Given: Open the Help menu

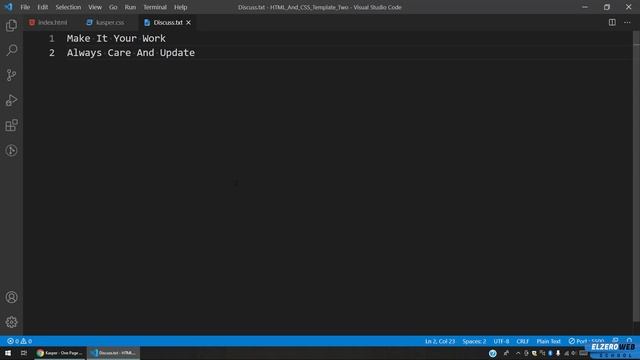Looking at the screenshot, I should click(180, 7).
